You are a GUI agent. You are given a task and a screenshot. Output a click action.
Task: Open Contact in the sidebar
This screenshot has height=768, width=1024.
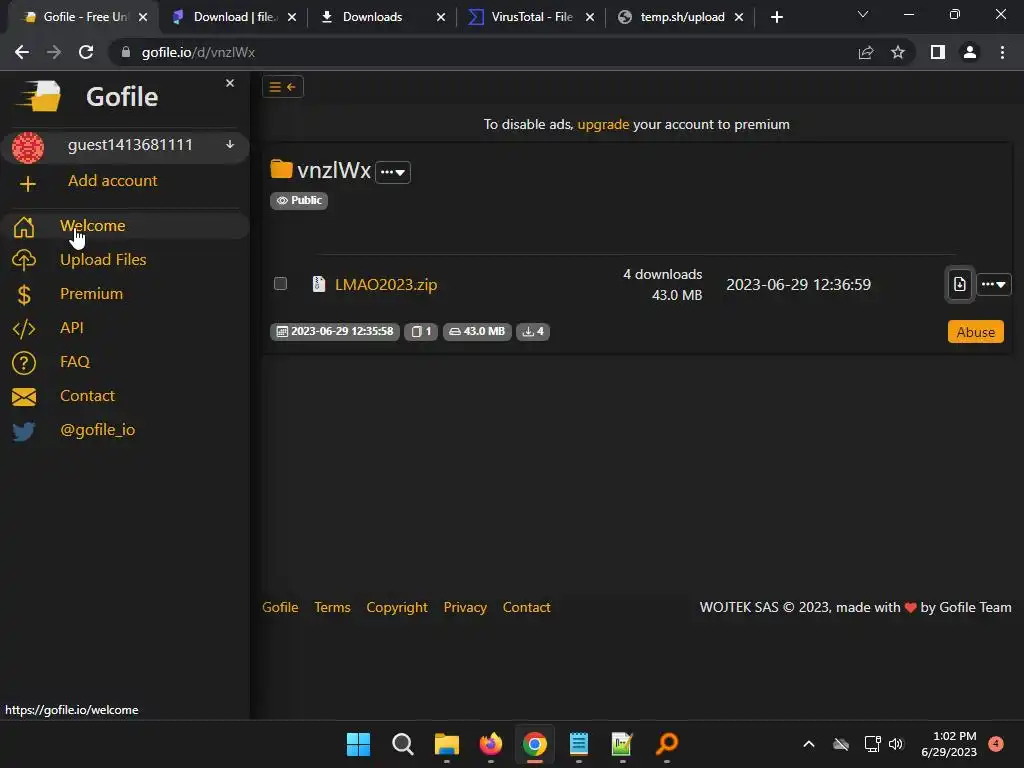click(x=88, y=395)
